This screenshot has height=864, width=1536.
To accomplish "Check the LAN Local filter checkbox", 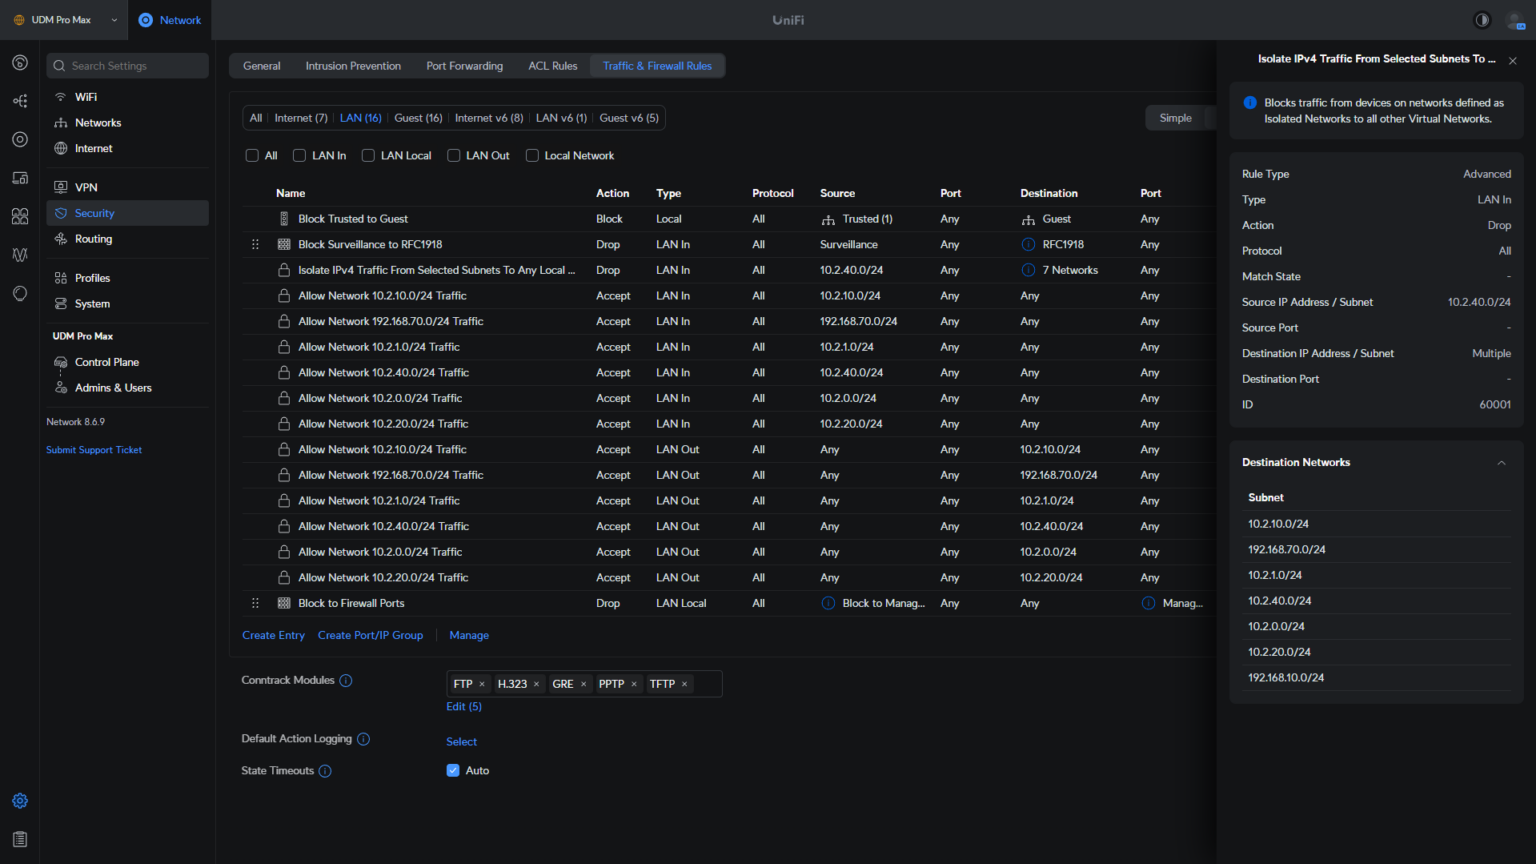I will point(368,155).
